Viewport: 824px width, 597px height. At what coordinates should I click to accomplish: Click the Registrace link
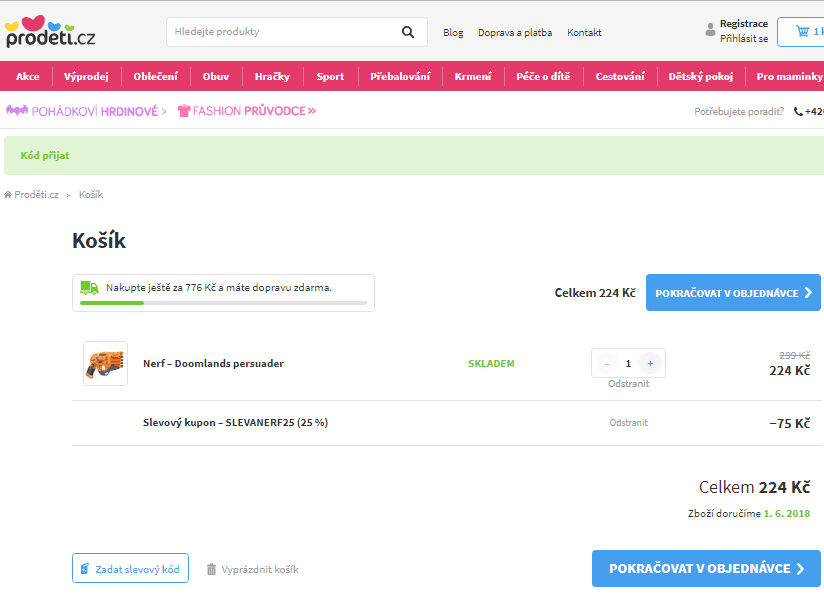tap(744, 24)
